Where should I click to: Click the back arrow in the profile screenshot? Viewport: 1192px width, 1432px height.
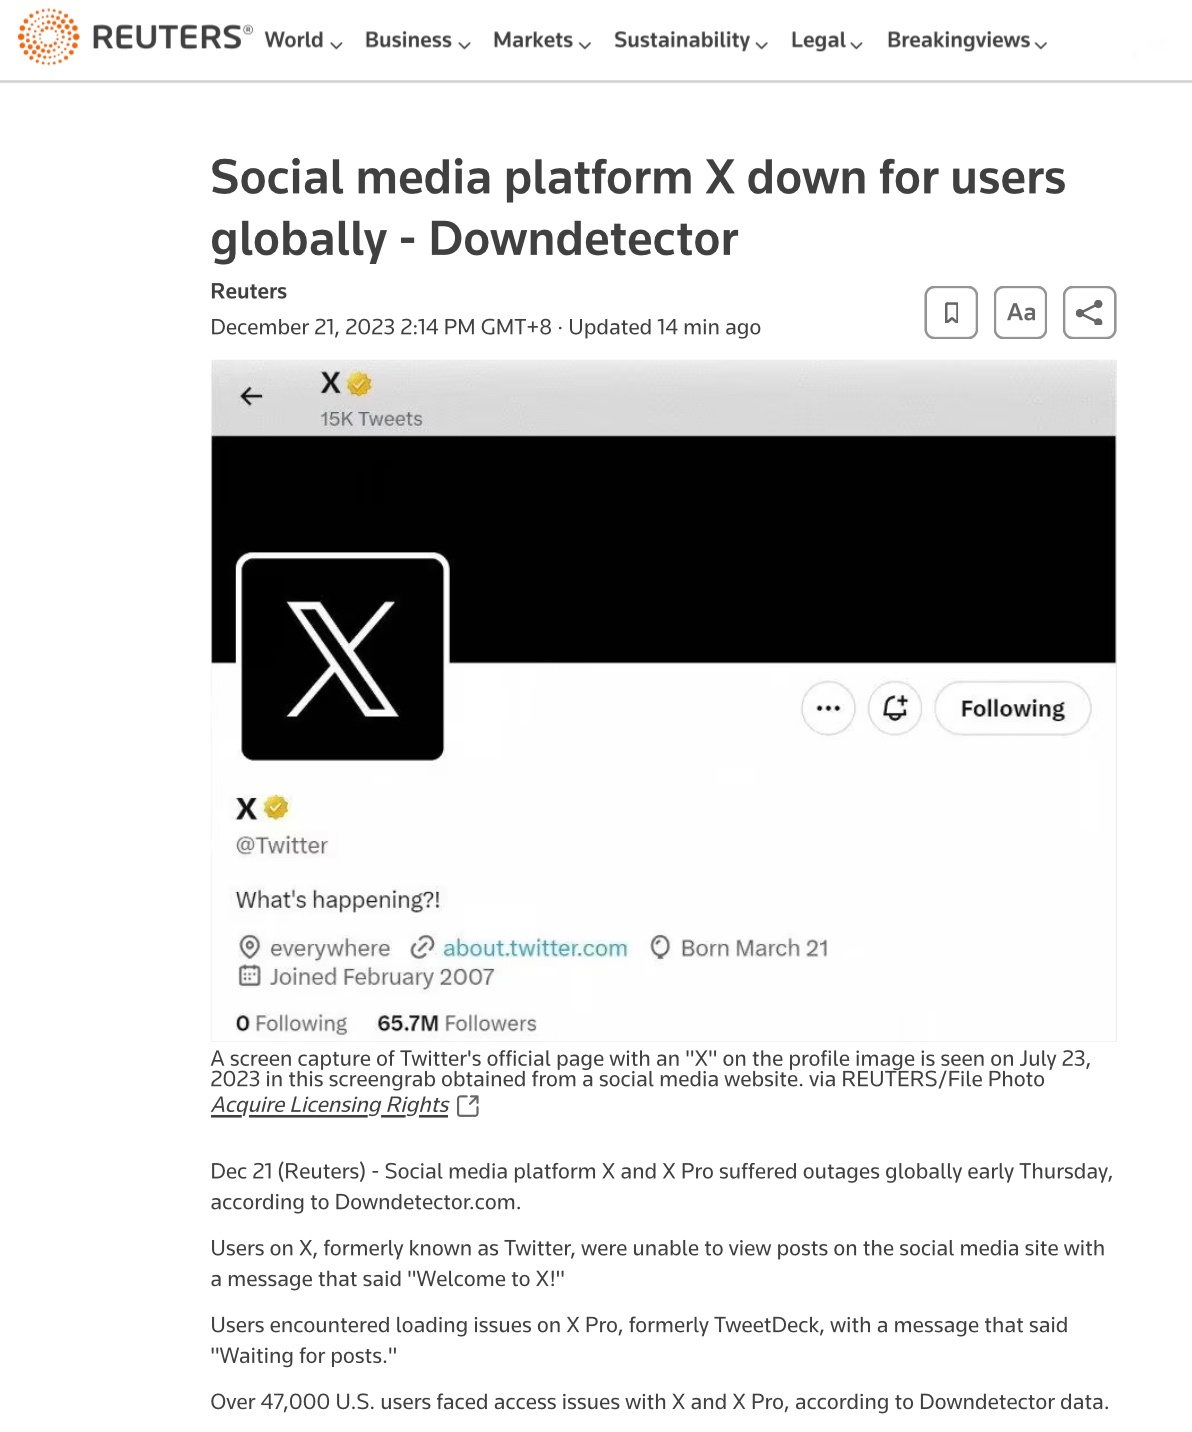pyautogui.click(x=250, y=396)
